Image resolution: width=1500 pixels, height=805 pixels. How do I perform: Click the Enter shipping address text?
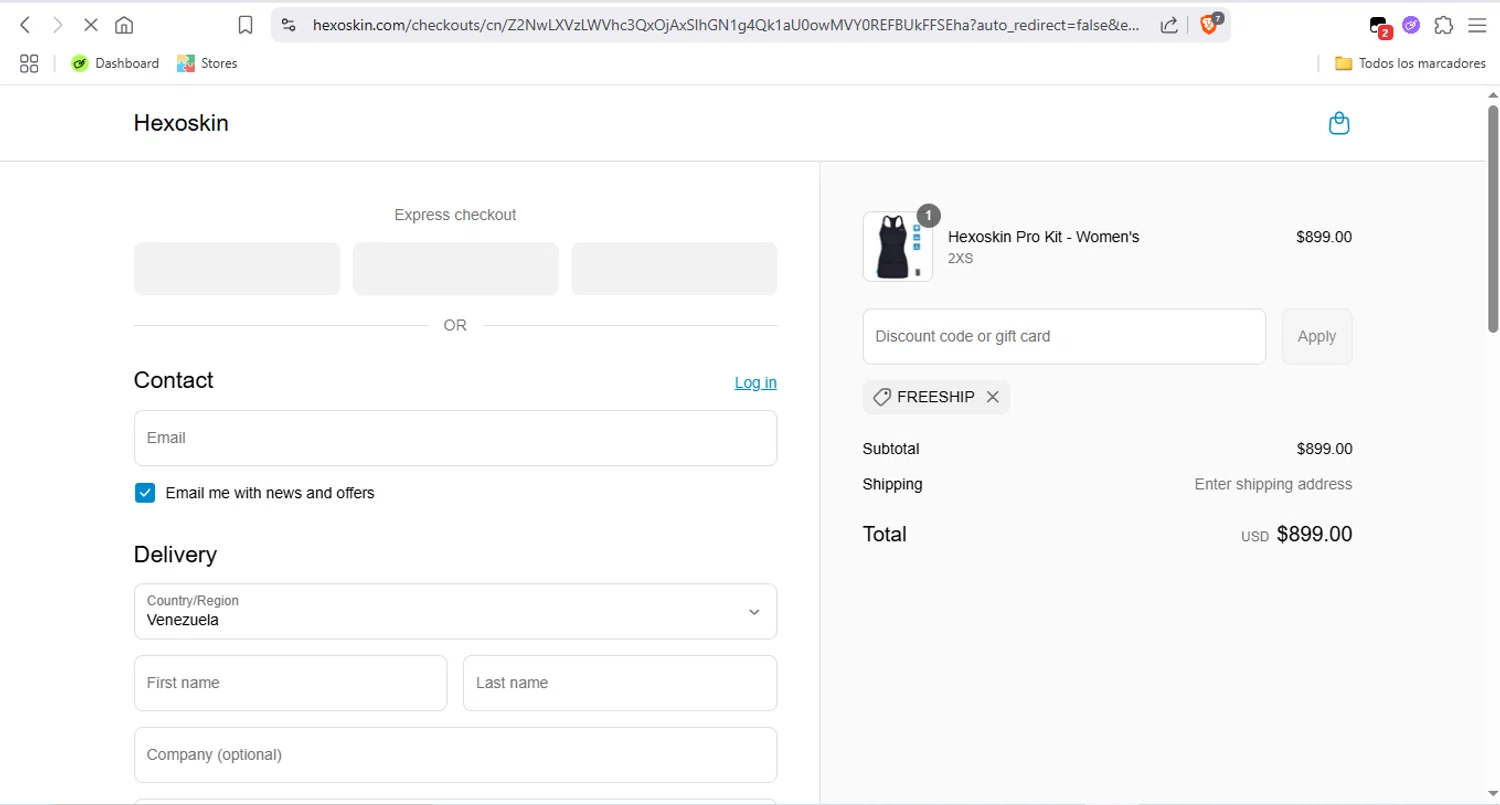(x=1273, y=484)
